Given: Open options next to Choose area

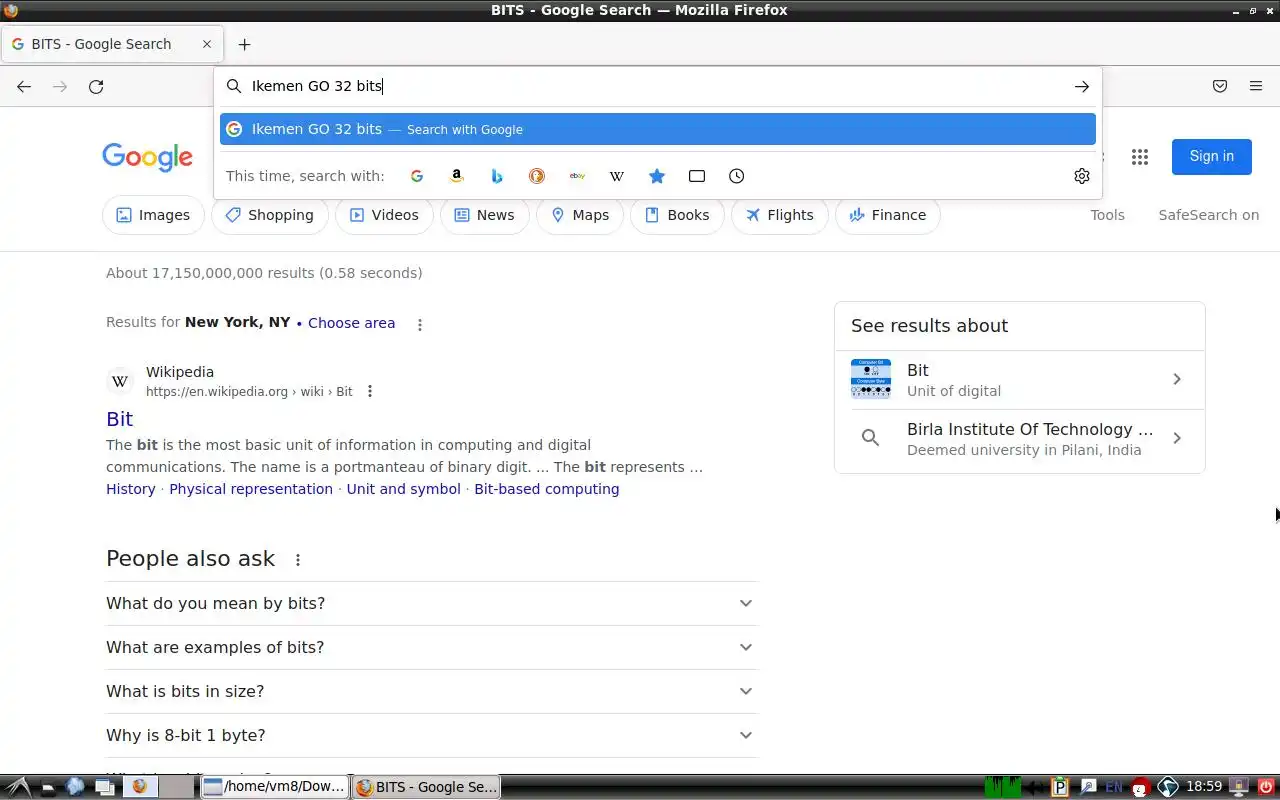Looking at the screenshot, I should click(x=420, y=324).
